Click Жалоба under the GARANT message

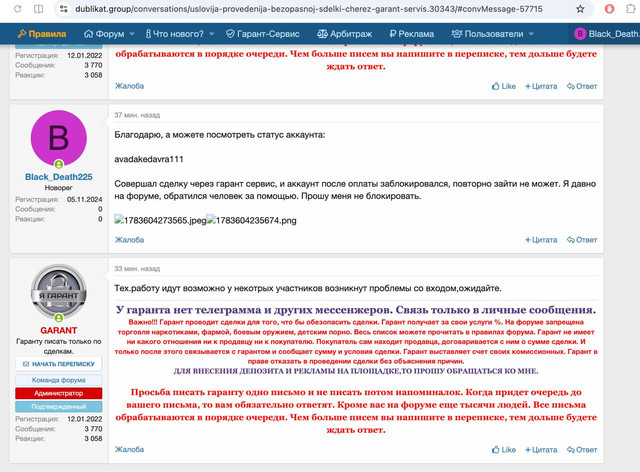tap(129, 449)
